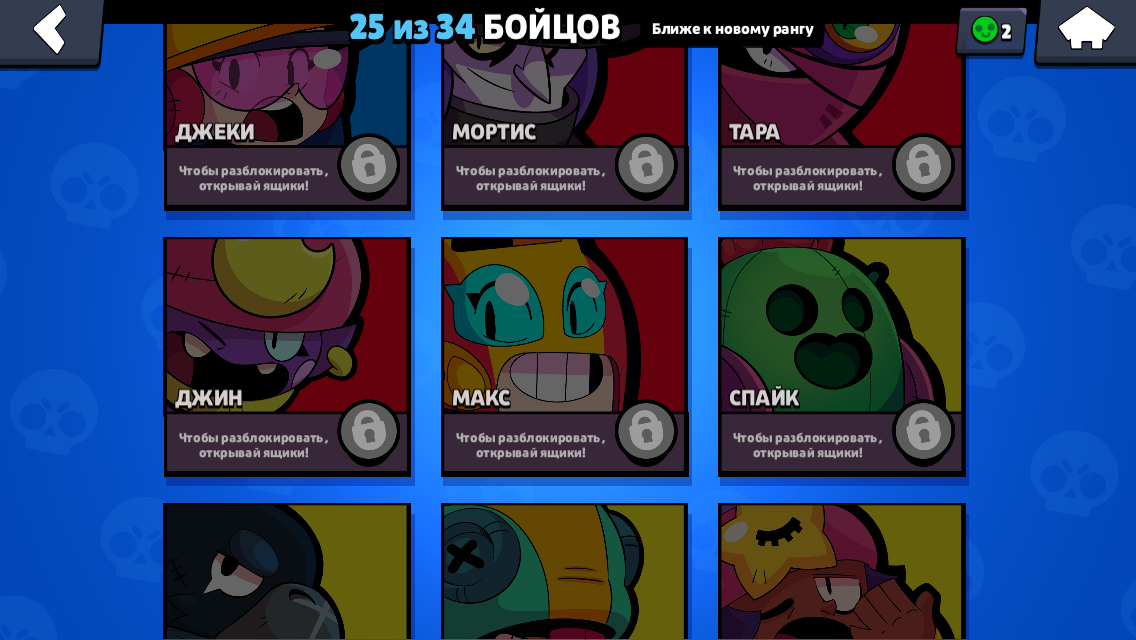Screen dimensions: 1136x640
Task: Open the Тара brawler portrait
Action: coord(841,85)
